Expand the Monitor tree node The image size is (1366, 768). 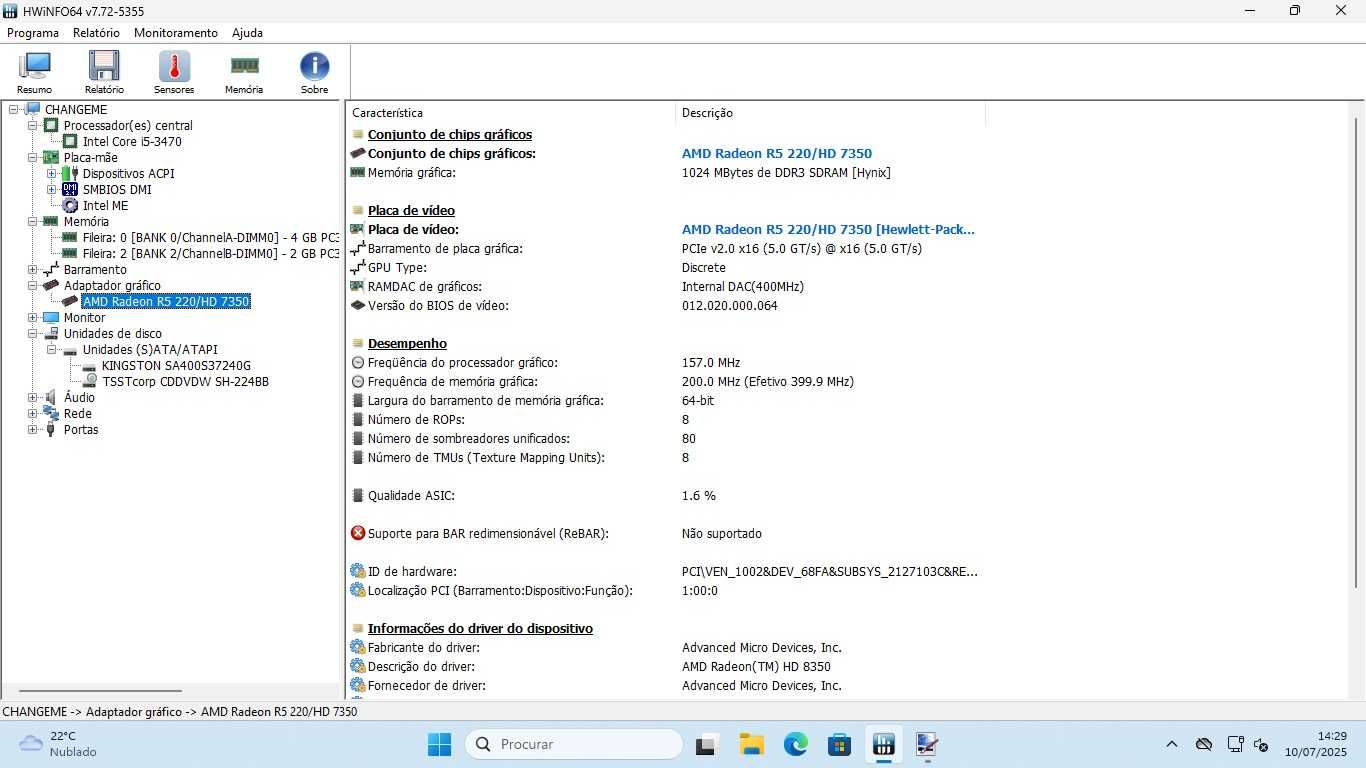[x=32, y=318]
